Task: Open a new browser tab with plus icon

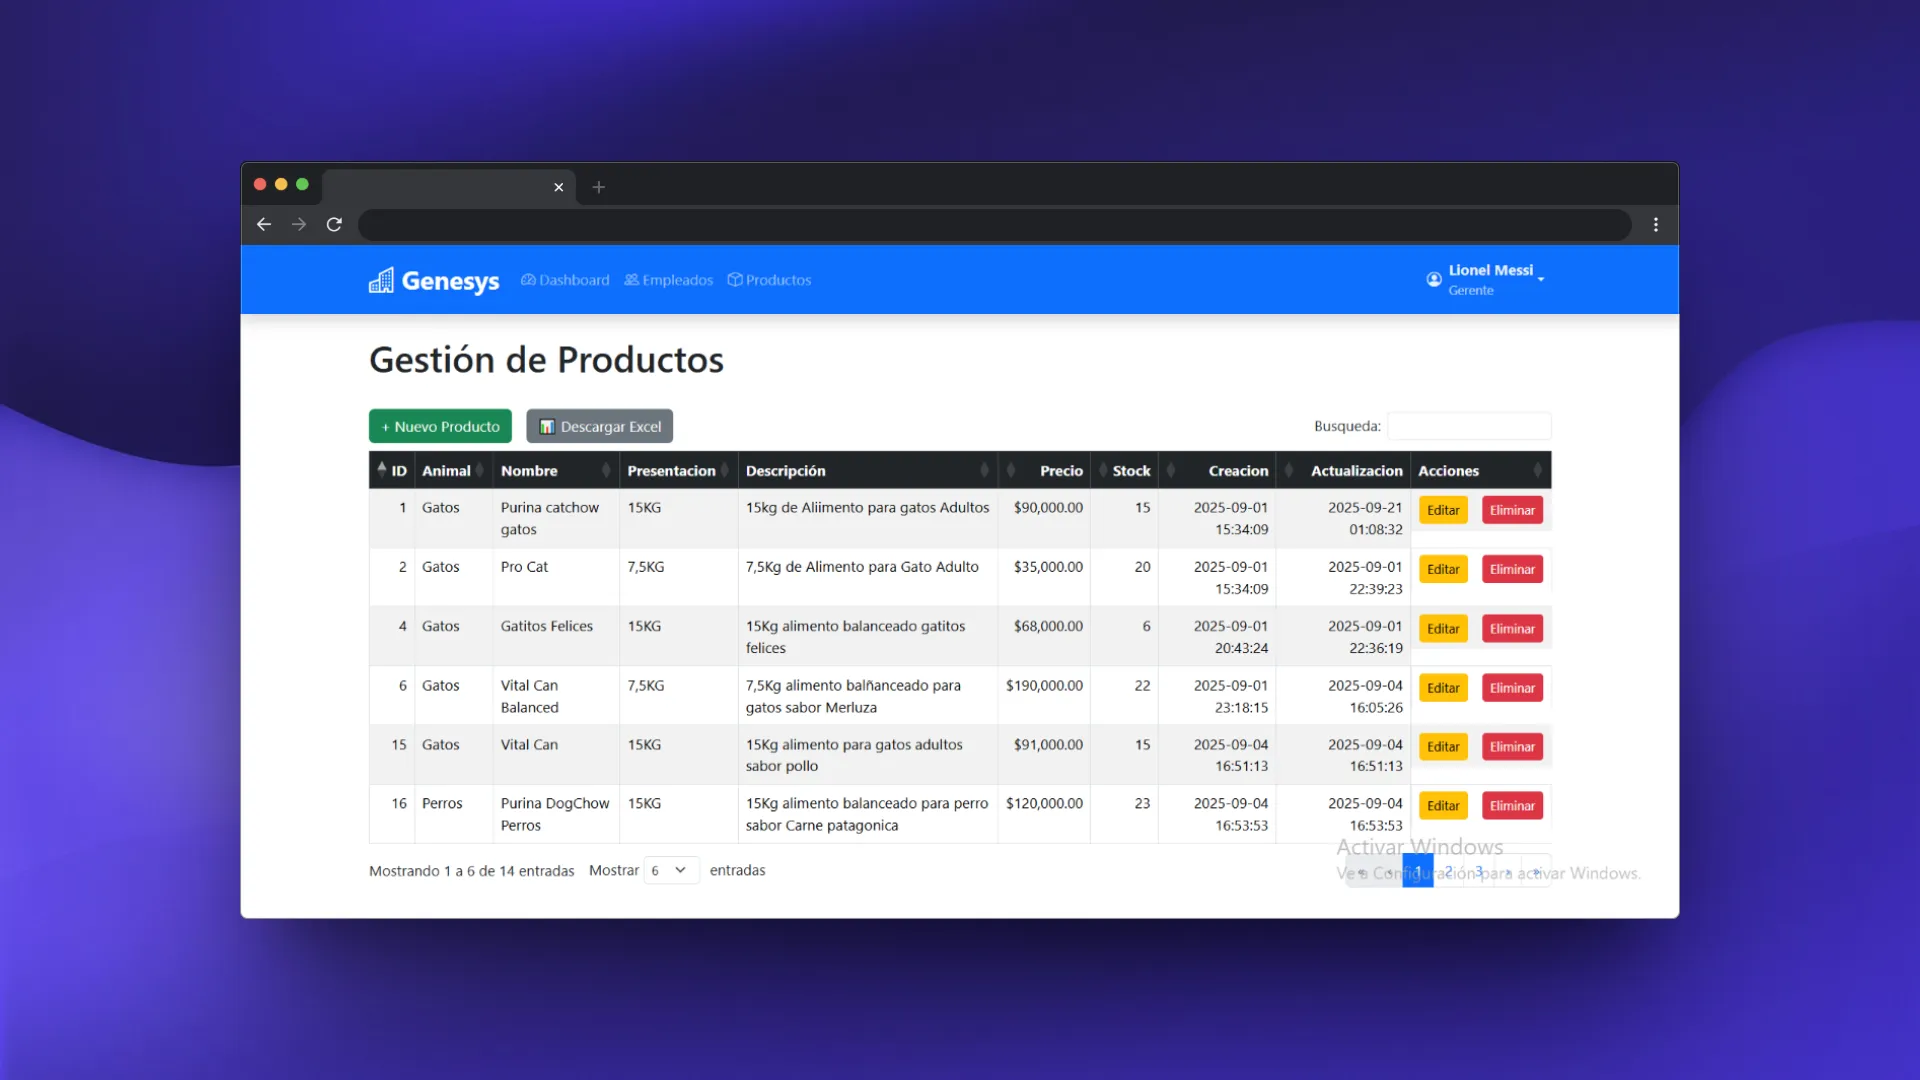Action: point(598,187)
